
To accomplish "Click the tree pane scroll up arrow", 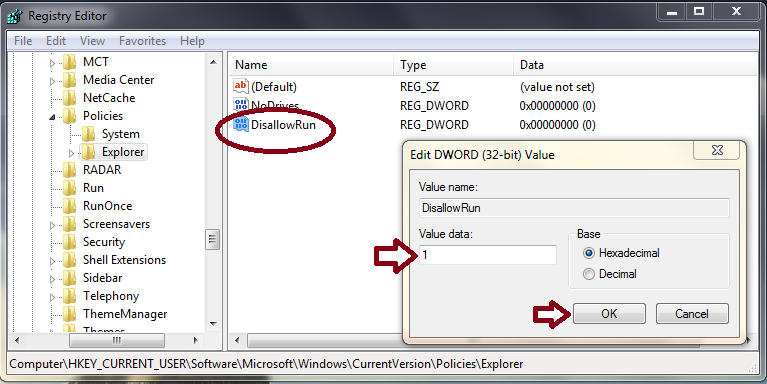I will (213, 62).
